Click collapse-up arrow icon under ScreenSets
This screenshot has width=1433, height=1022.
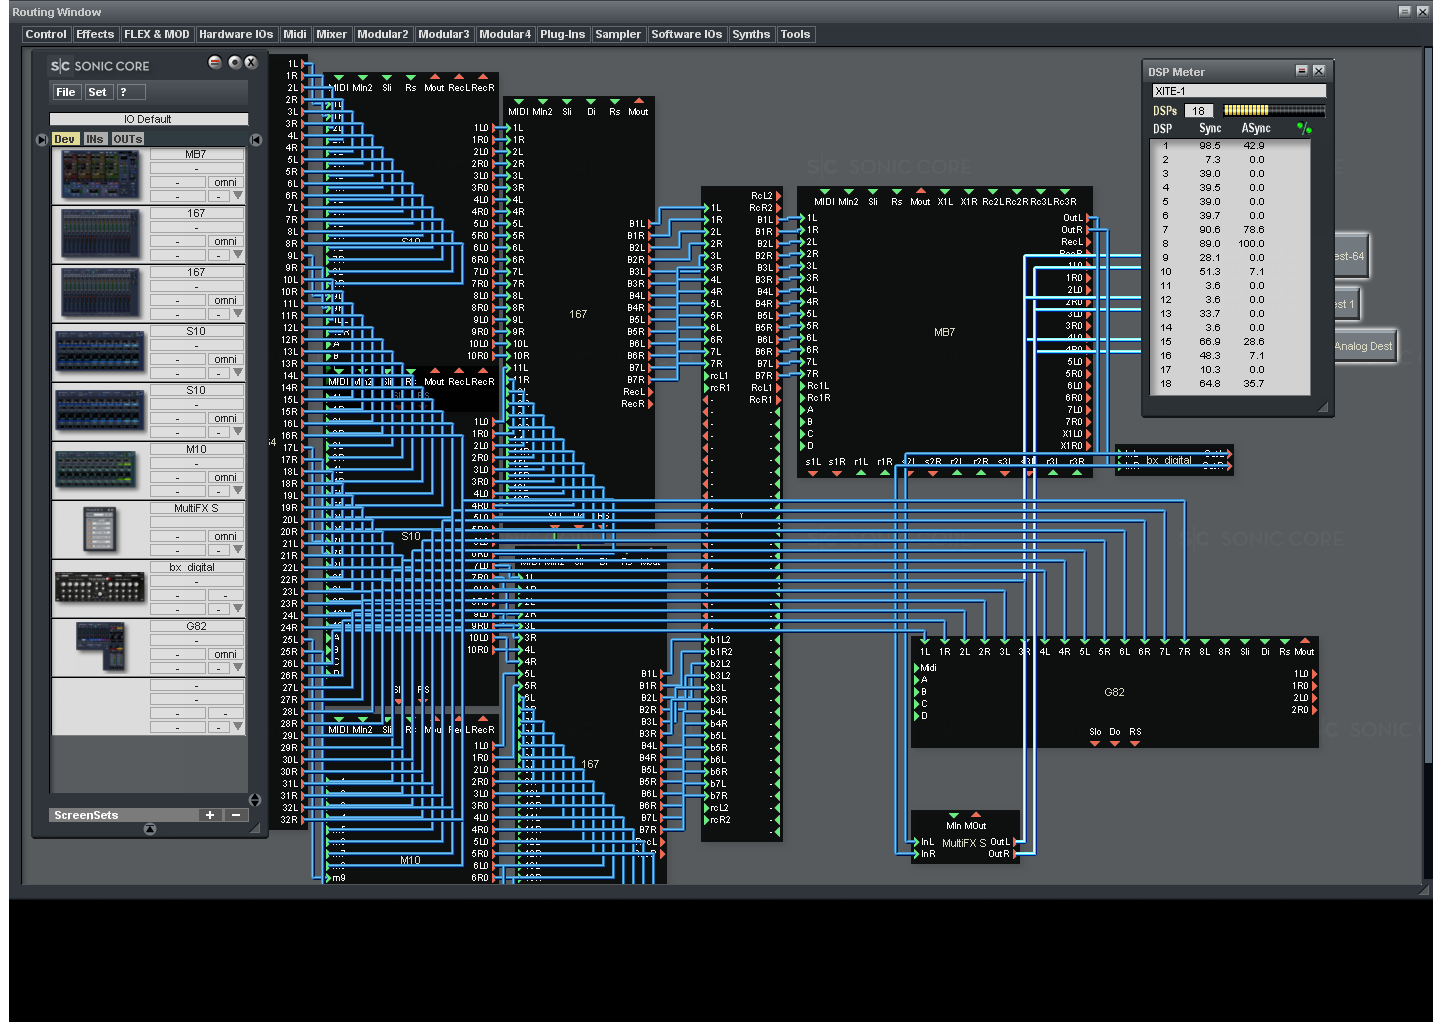click(150, 829)
